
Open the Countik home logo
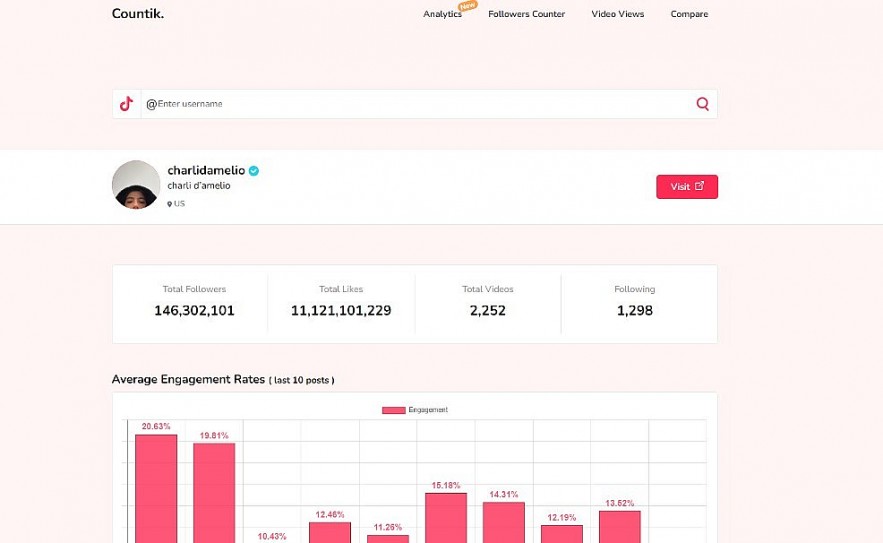tap(138, 14)
